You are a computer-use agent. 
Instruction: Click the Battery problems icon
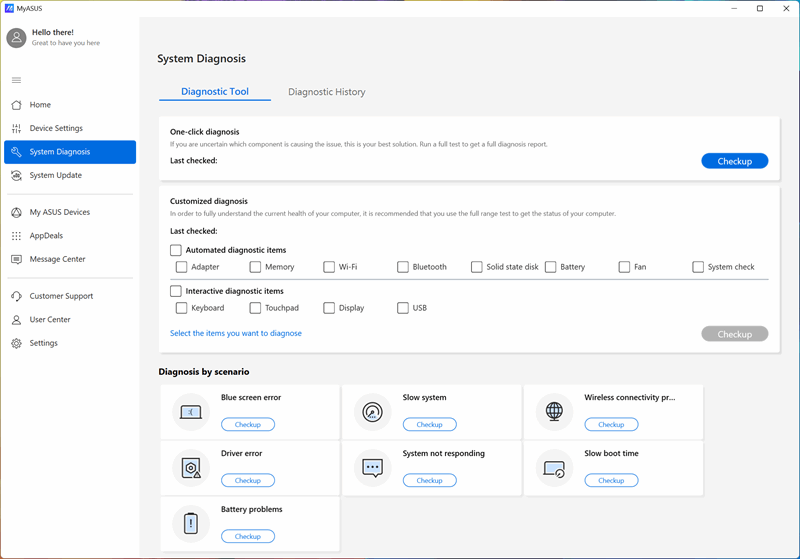(x=191, y=524)
